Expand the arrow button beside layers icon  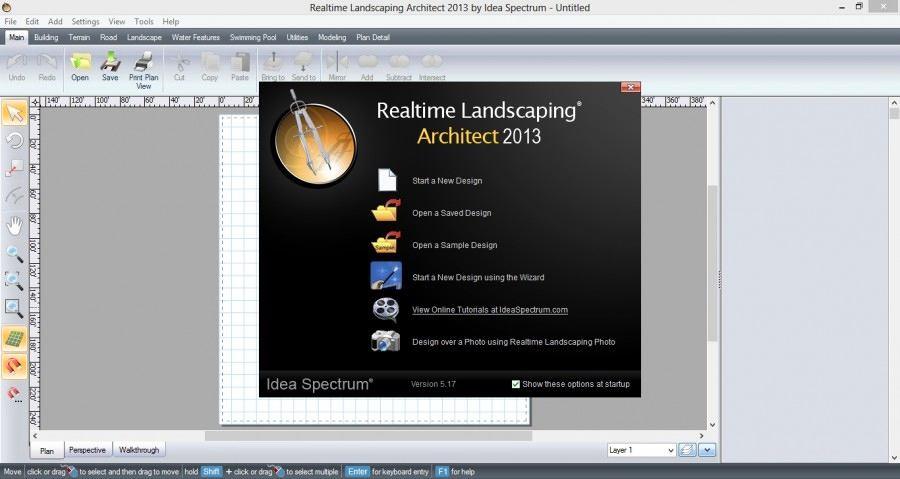(x=708, y=450)
